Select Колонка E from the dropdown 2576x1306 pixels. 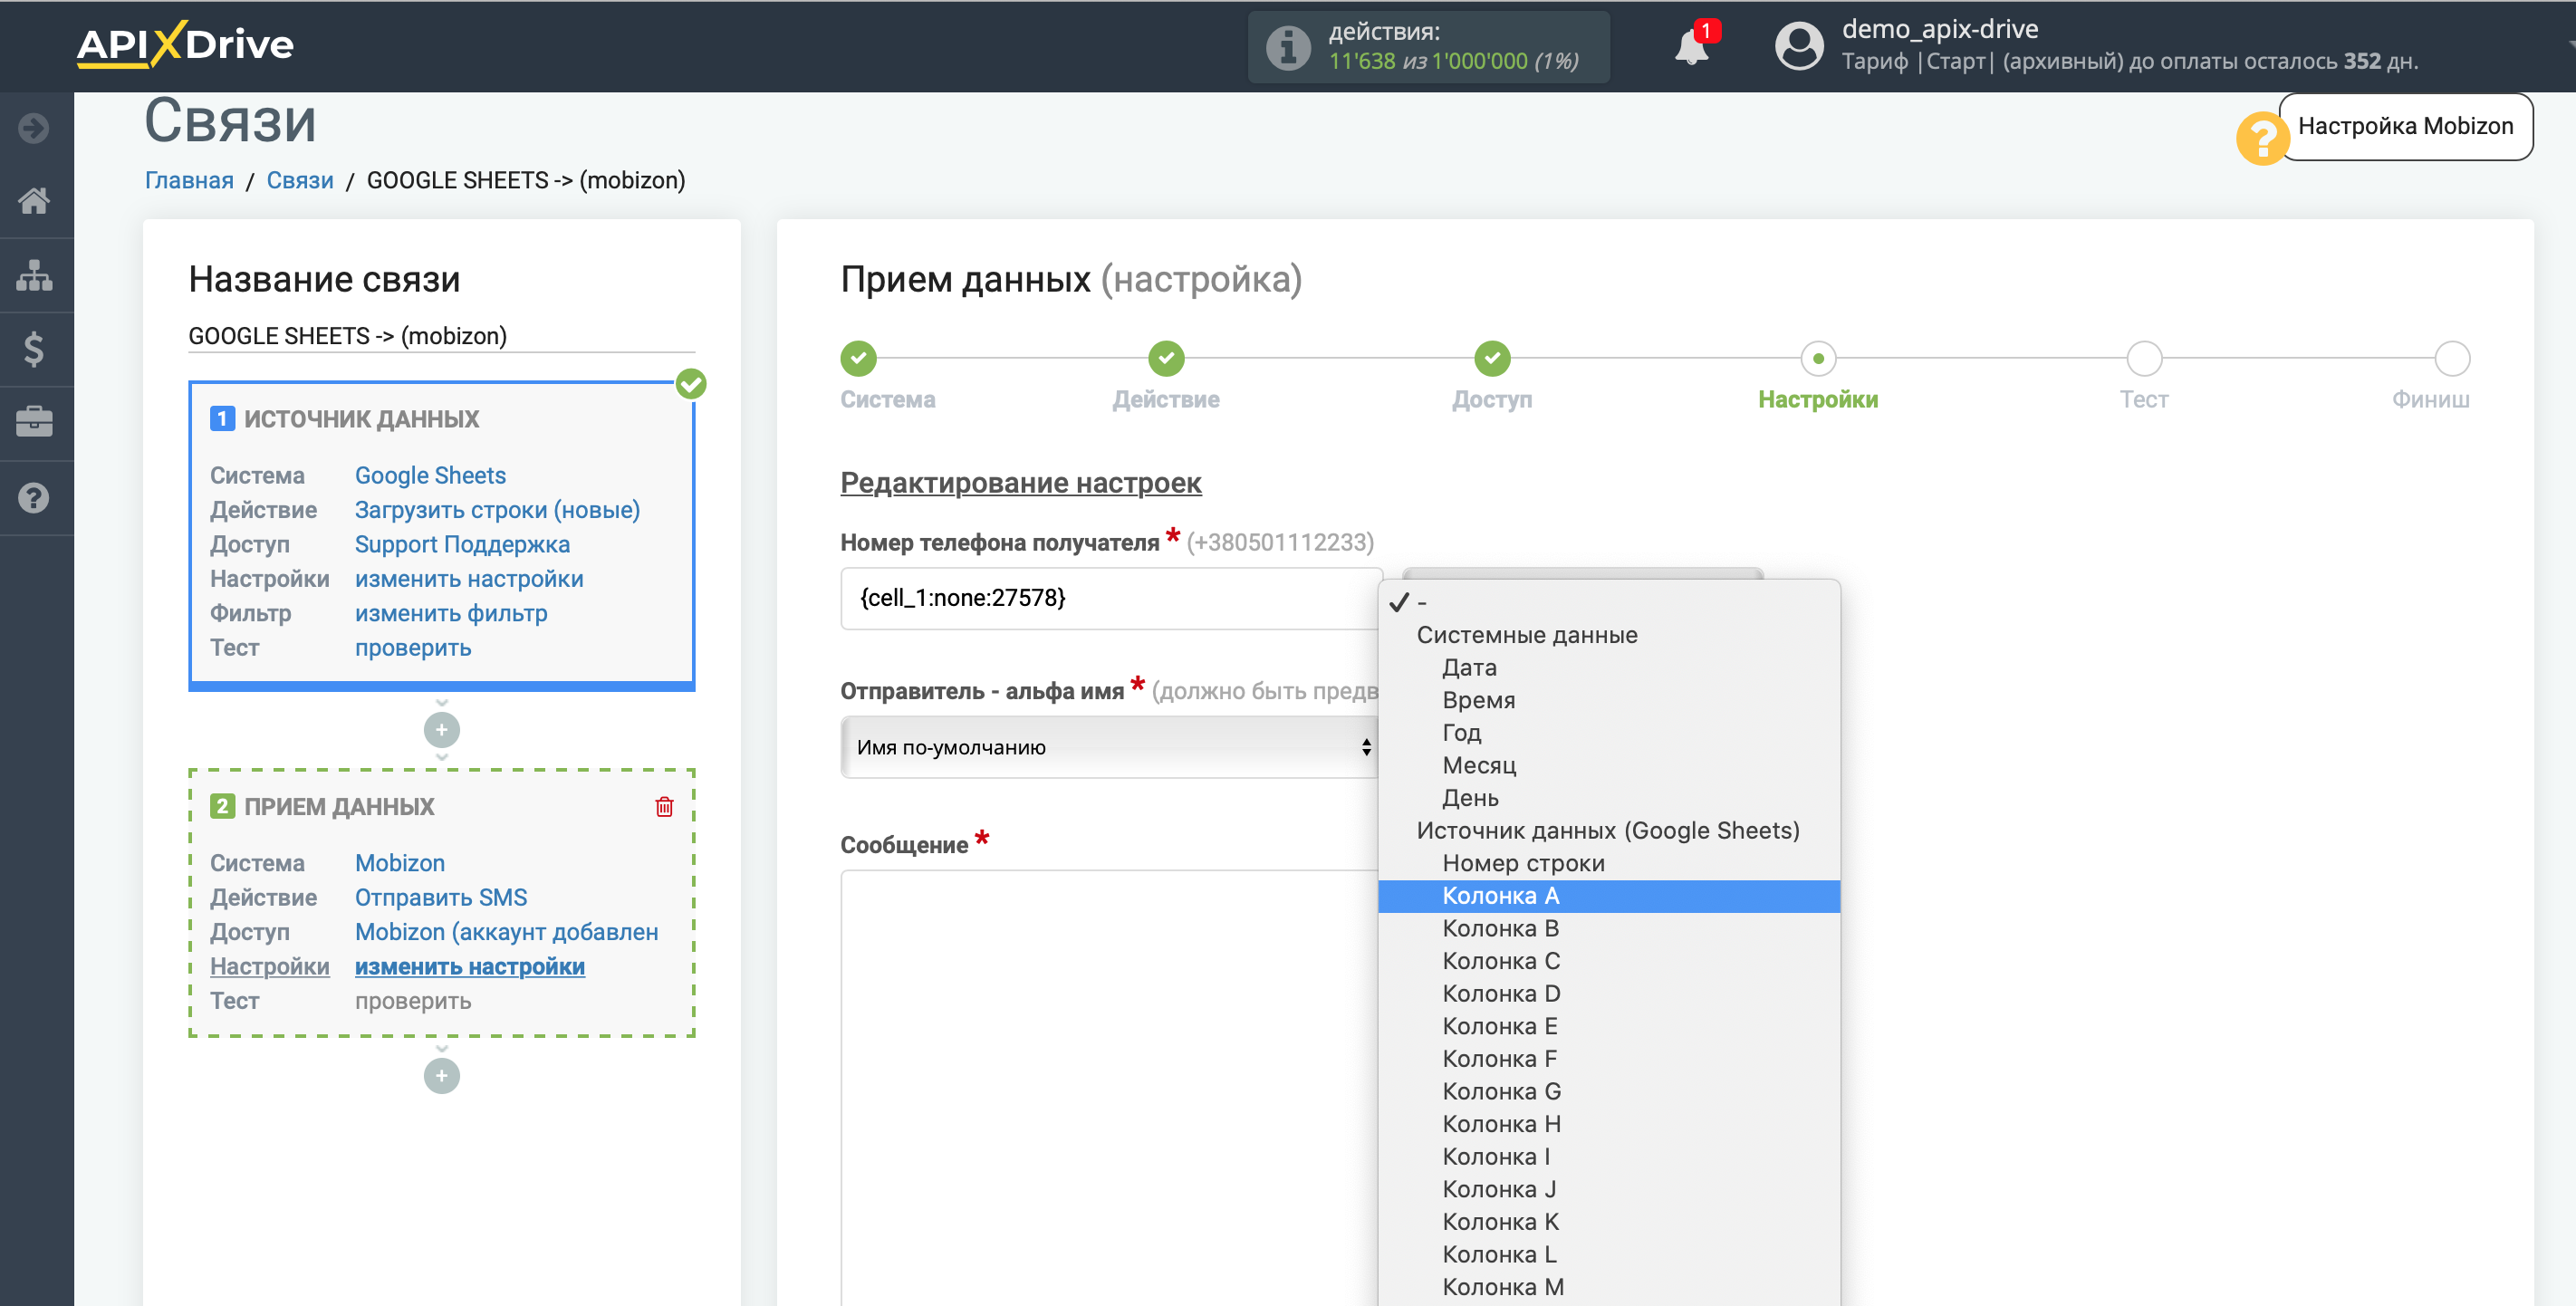(1609, 1026)
